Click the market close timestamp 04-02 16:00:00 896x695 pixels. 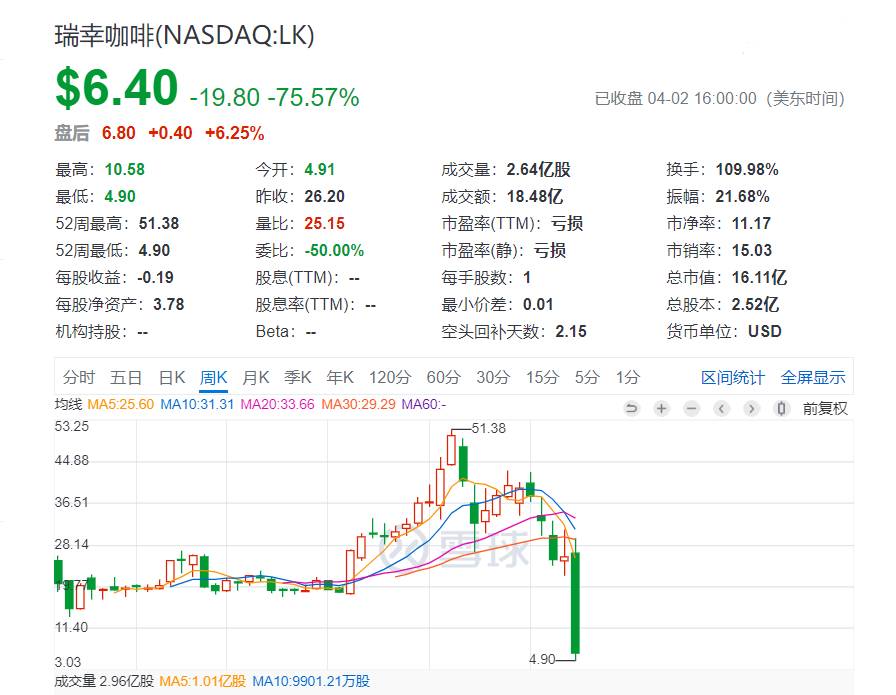702,98
